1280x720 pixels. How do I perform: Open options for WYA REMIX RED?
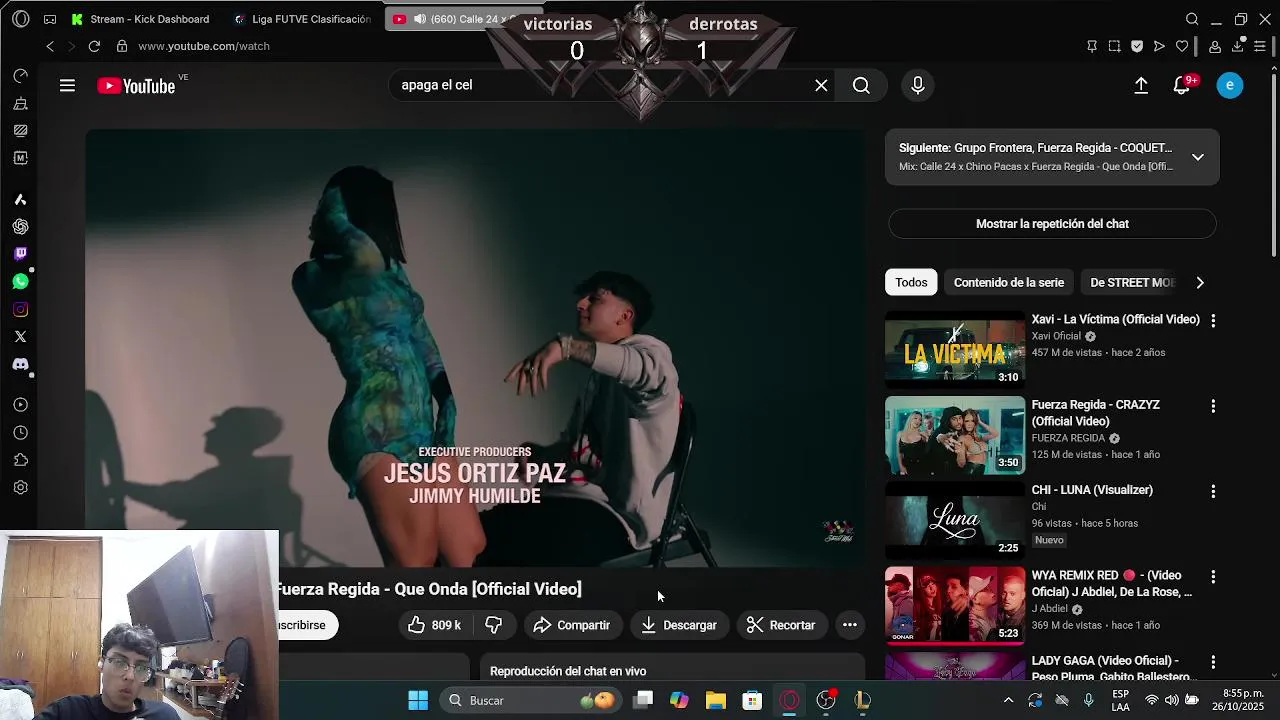pos(1213,577)
